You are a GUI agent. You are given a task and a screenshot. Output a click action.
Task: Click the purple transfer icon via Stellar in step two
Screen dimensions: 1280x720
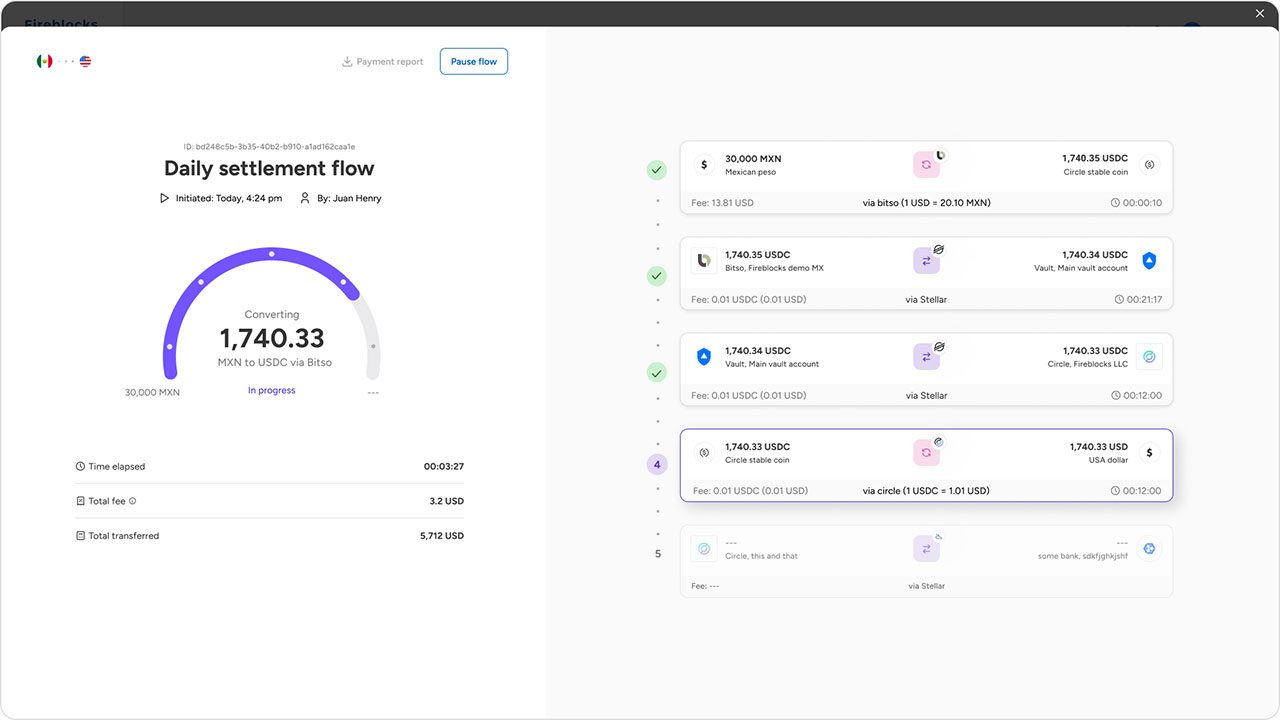pos(926,261)
